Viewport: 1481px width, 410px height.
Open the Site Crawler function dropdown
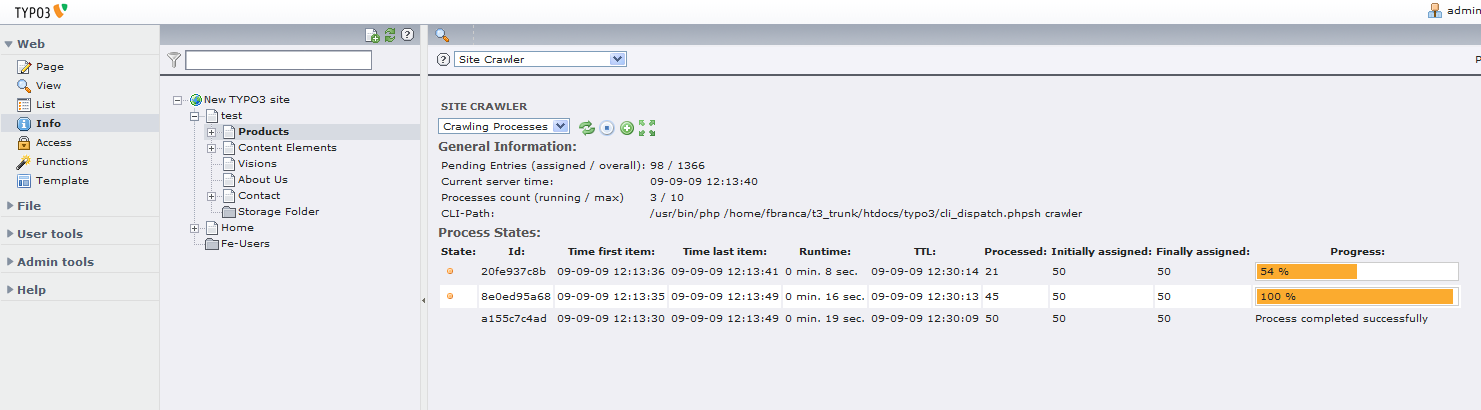tap(540, 59)
